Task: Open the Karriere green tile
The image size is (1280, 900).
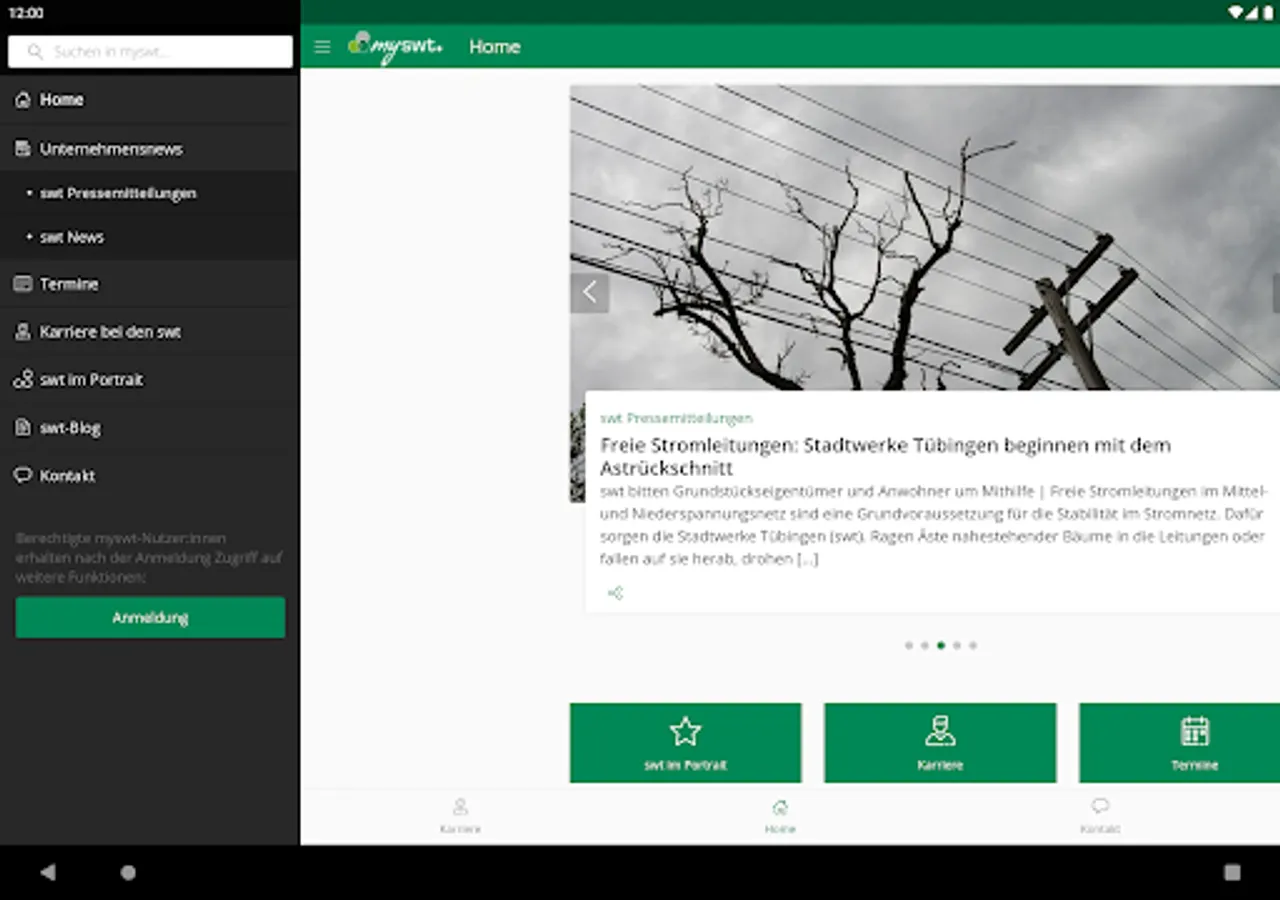Action: pyautogui.click(x=940, y=743)
